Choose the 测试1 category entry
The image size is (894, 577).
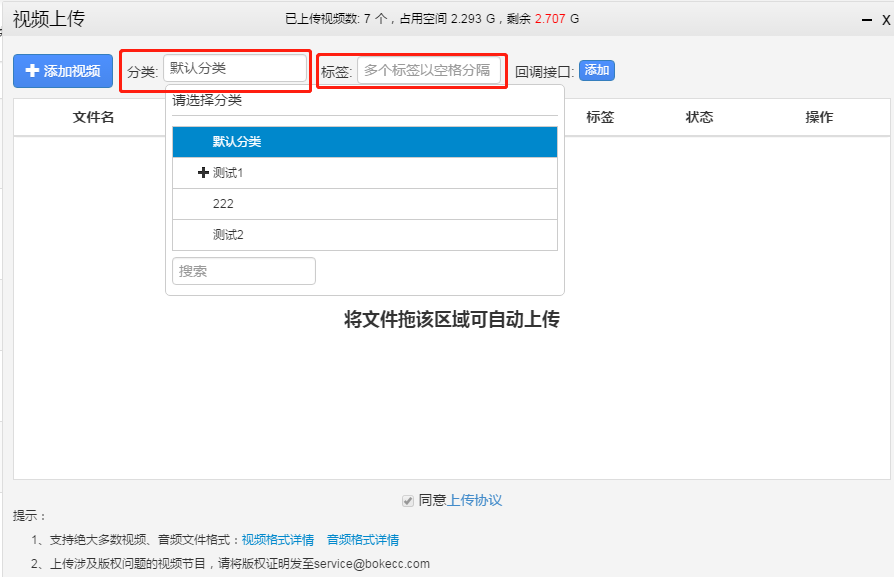tap(229, 173)
